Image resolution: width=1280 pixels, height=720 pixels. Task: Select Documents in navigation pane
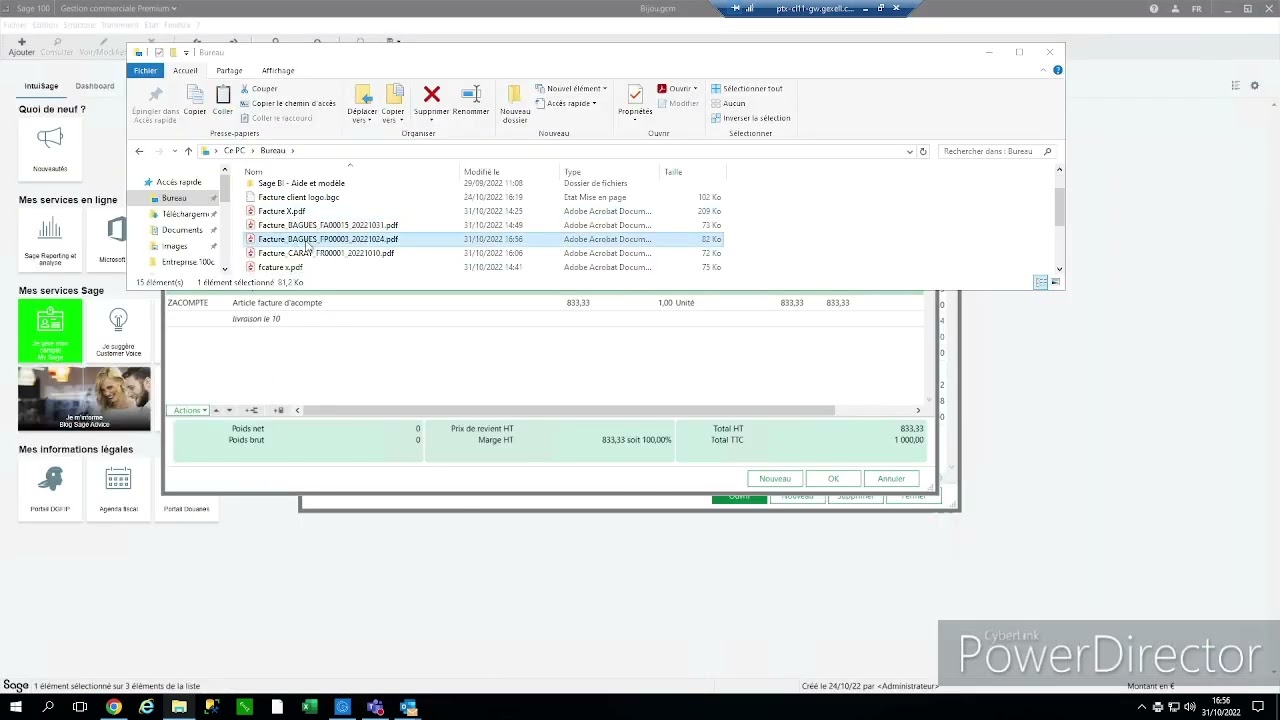182,230
